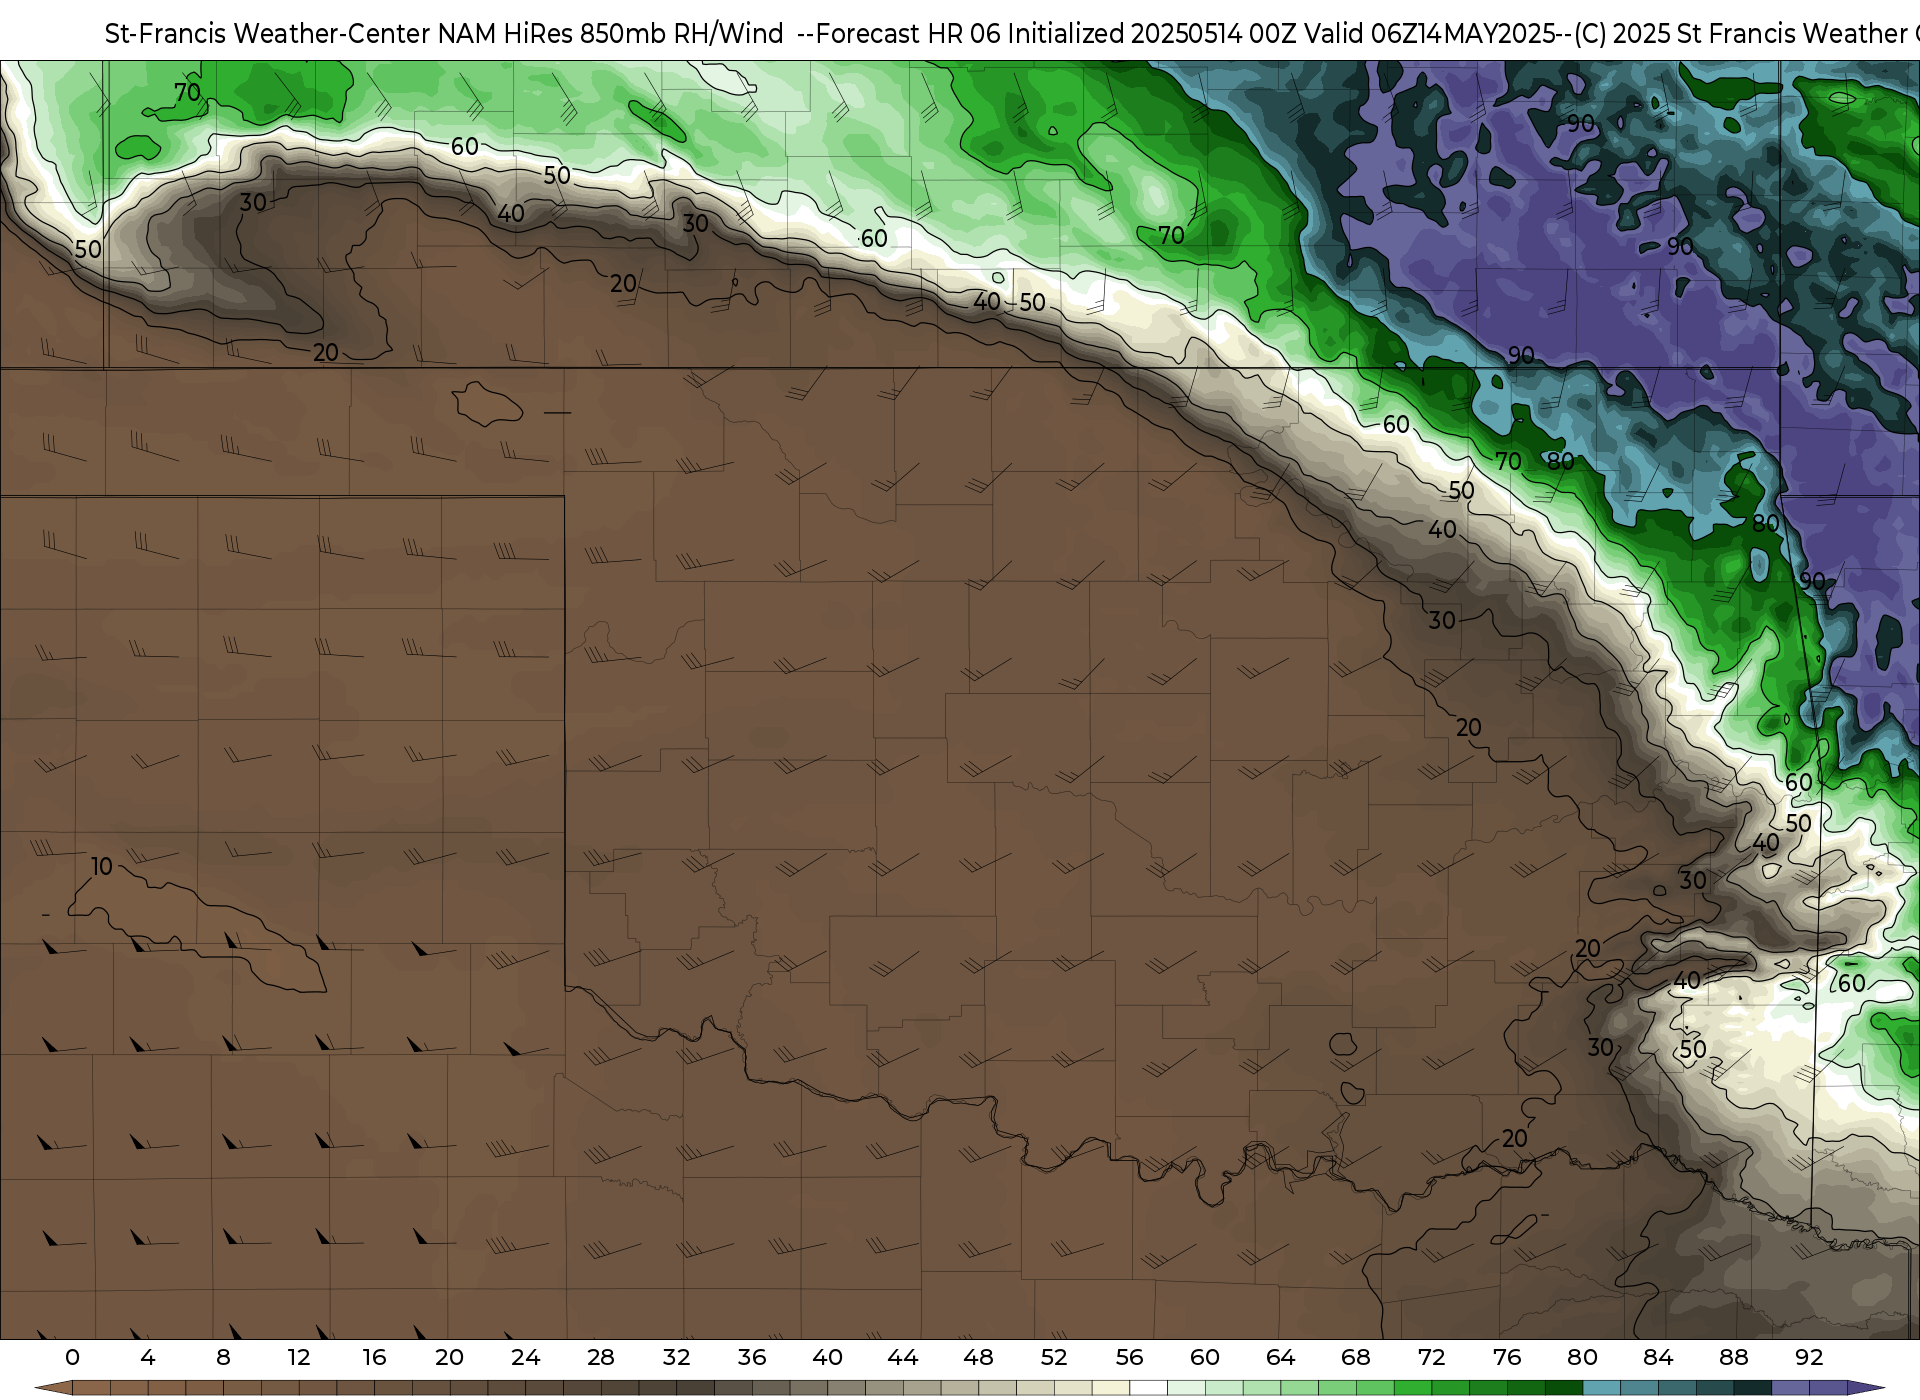
Task: Pick the white colorbar swatch
Action: [x=1148, y=1389]
